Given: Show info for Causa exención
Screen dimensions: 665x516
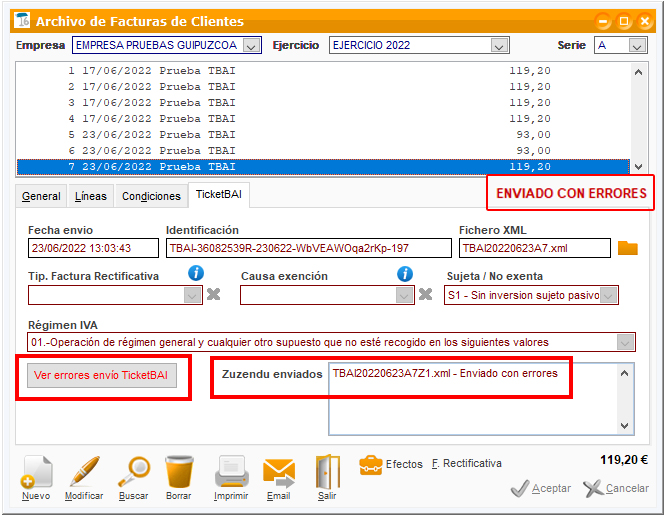Looking at the screenshot, I should pos(405,274).
